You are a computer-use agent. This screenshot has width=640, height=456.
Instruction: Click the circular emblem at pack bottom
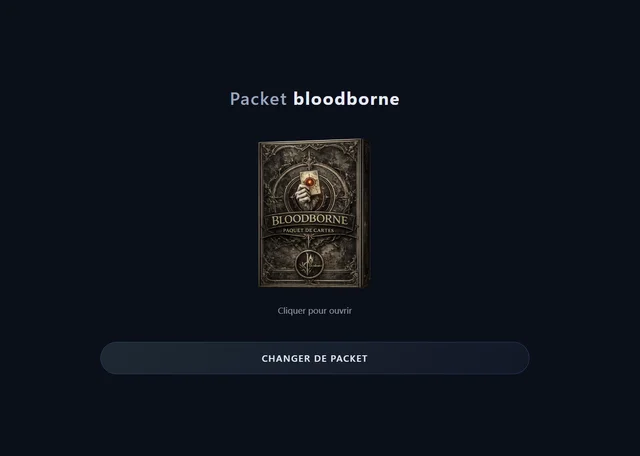[x=309, y=263]
